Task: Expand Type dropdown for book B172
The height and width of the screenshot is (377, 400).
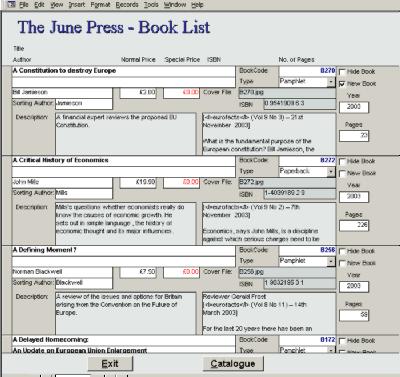Action: 331,350
